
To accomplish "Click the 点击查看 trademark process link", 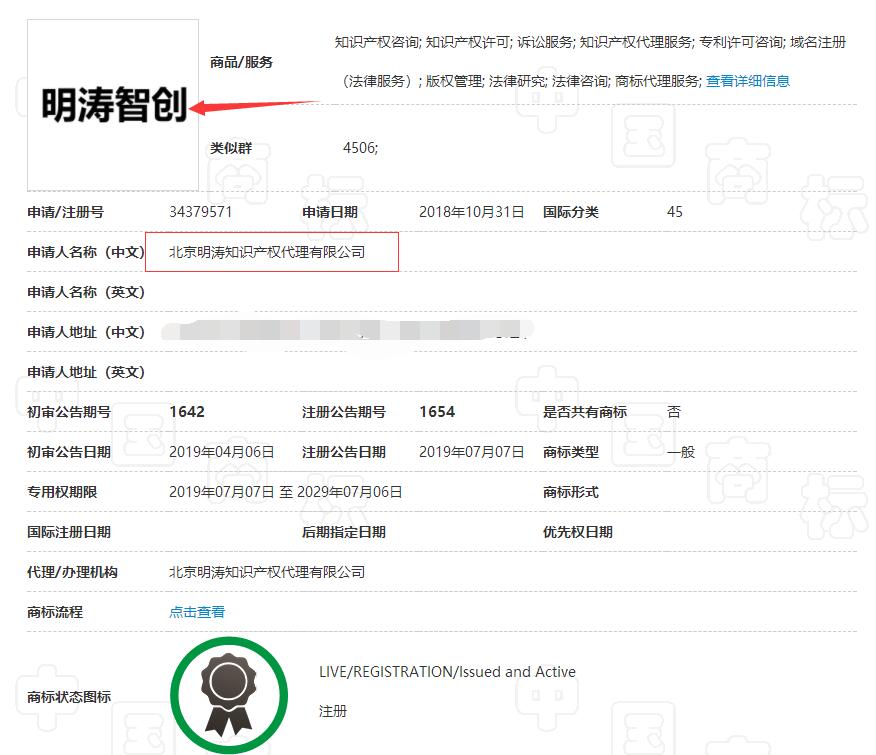I will pos(197,612).
